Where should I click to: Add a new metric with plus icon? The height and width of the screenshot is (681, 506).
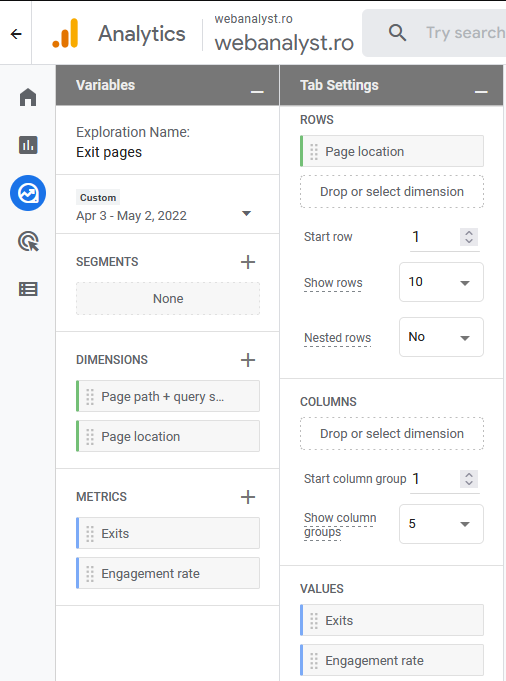click(x=248, y=497)
